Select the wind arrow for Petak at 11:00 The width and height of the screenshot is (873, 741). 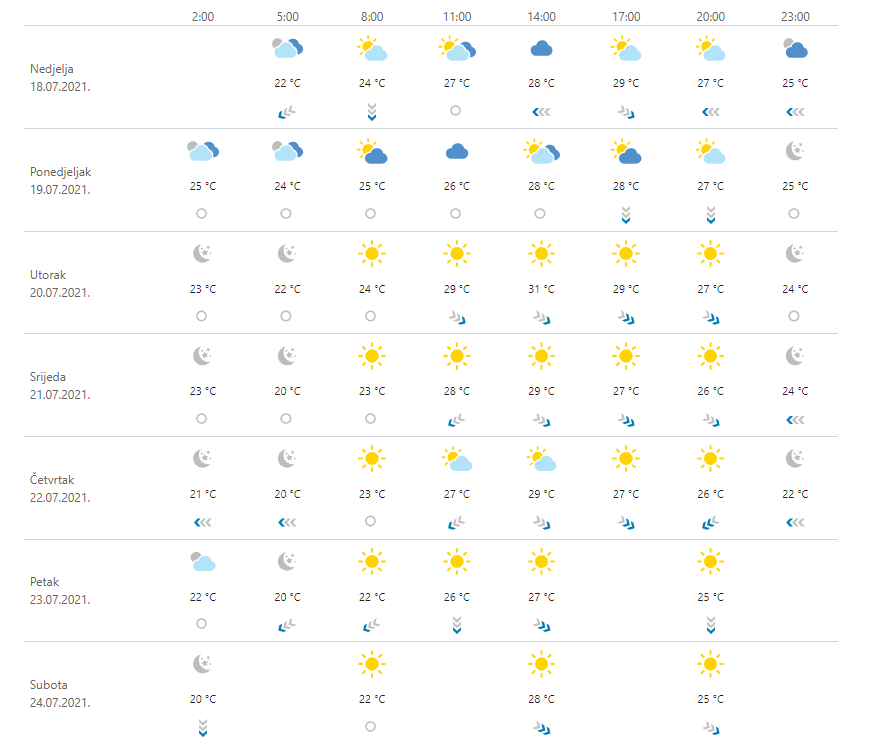pyautogui.click(x=456, y=625)
